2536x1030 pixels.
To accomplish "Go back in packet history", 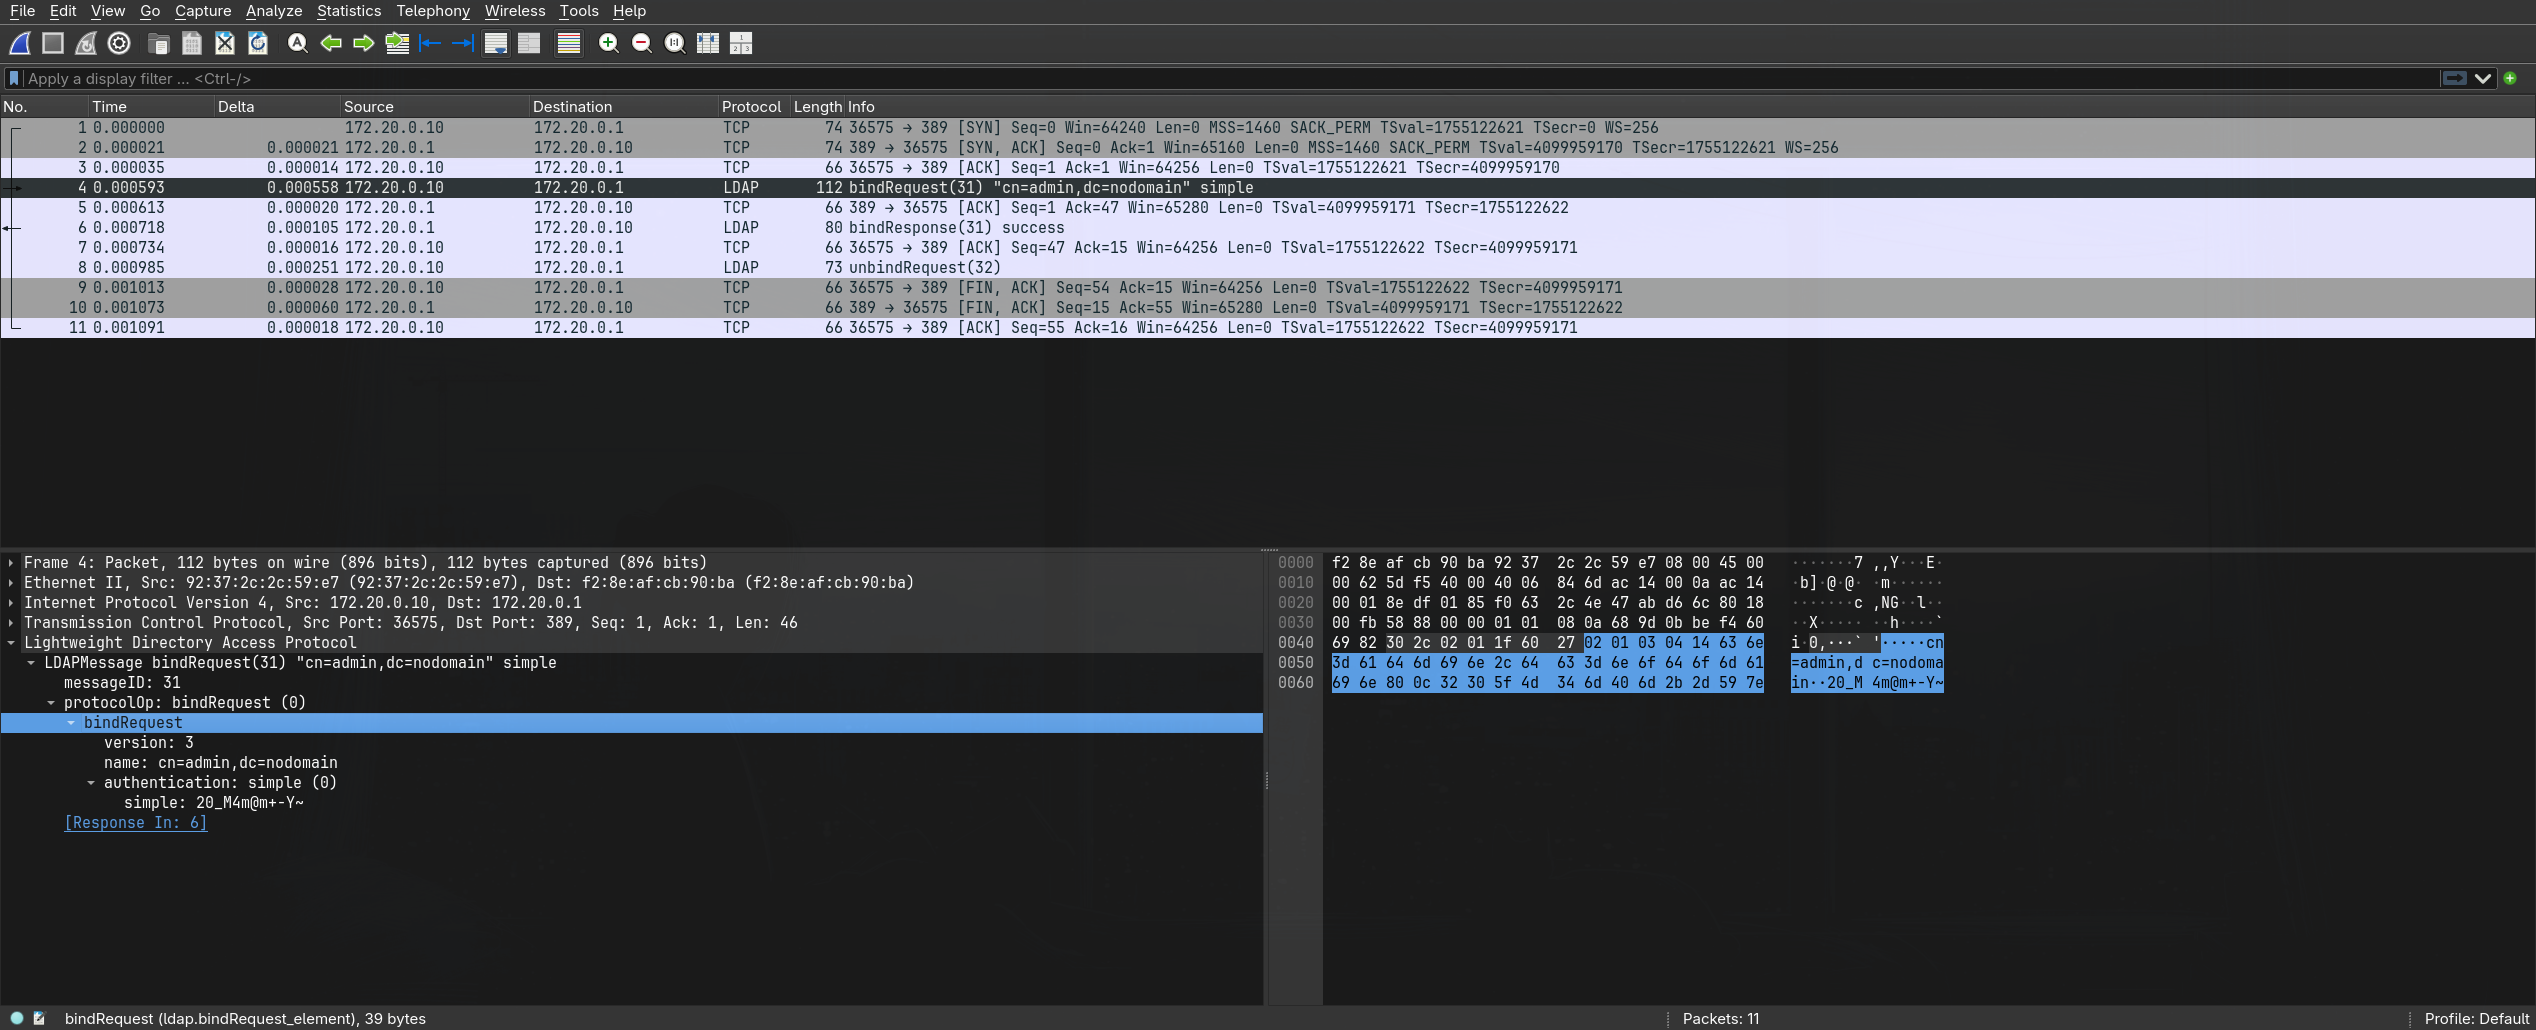I will click(x=331, y=43).
